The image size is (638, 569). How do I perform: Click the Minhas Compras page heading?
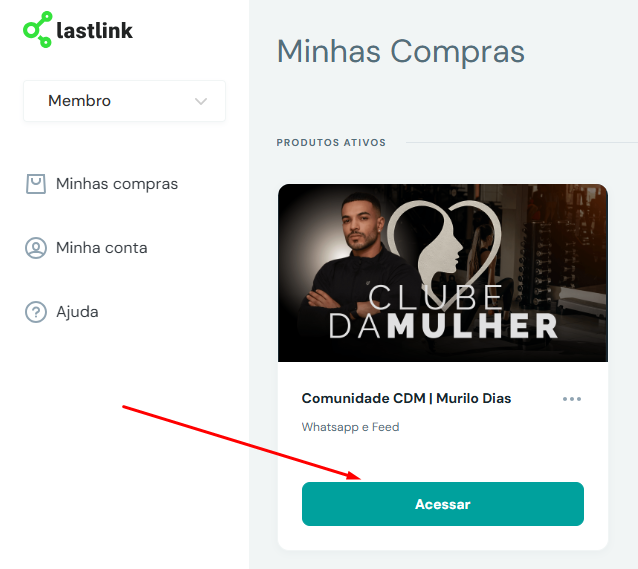click(401, 52)
